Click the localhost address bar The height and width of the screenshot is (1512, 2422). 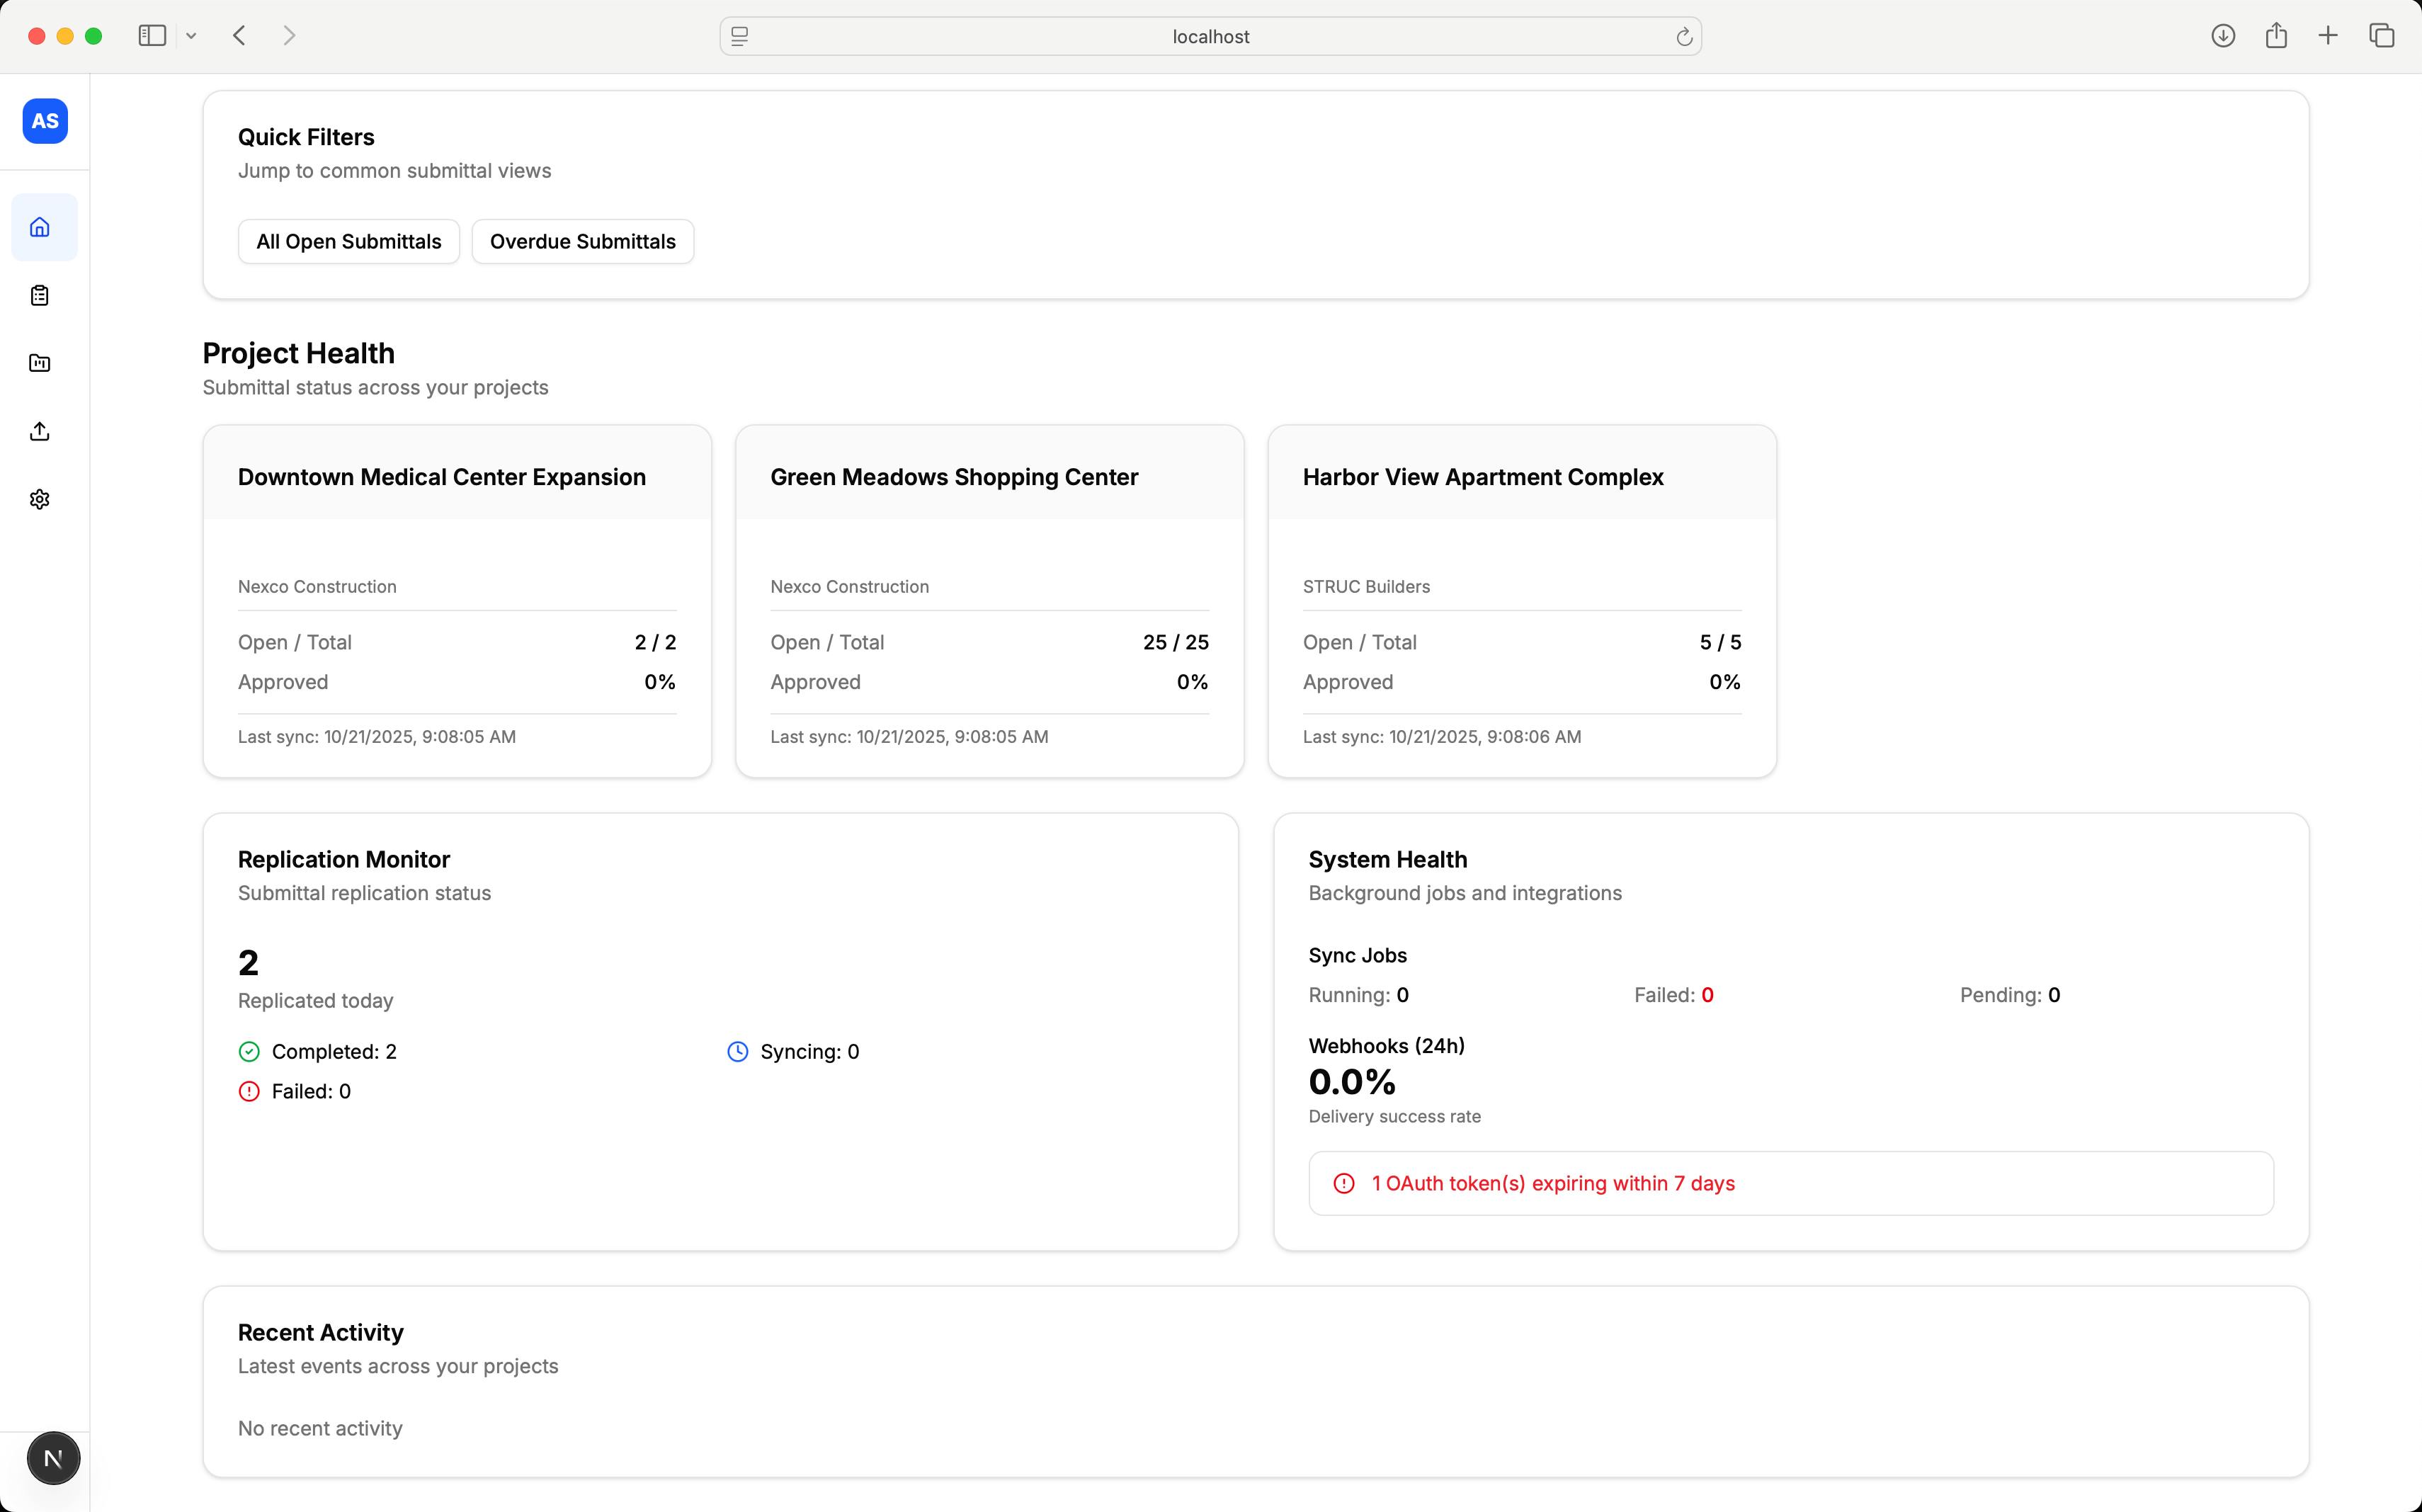[1210, 37]
